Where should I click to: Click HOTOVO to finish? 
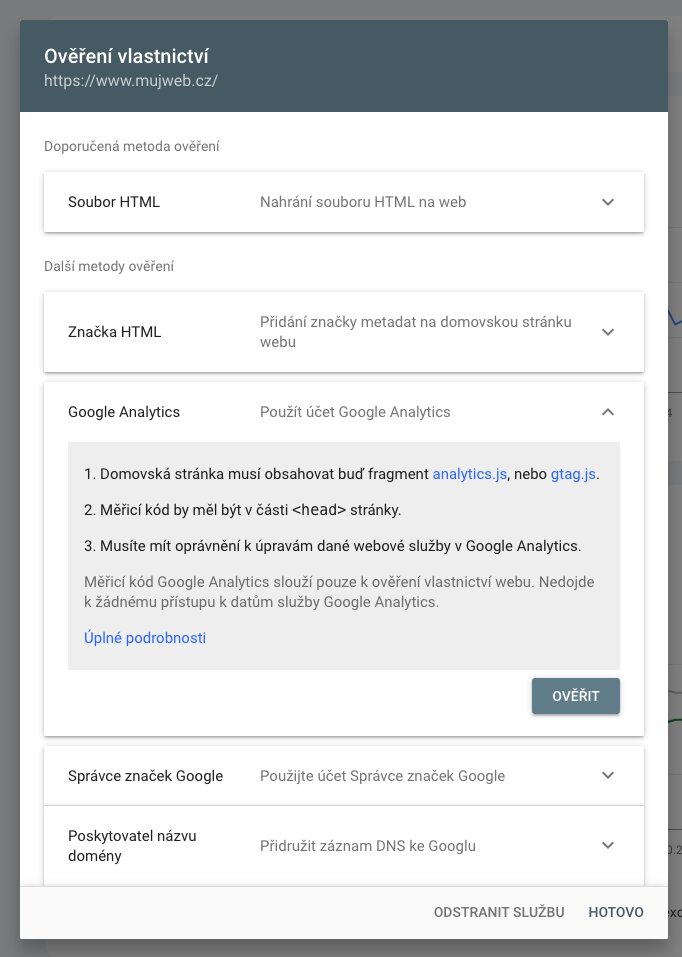pyautogui.click(x=616, y=912)
